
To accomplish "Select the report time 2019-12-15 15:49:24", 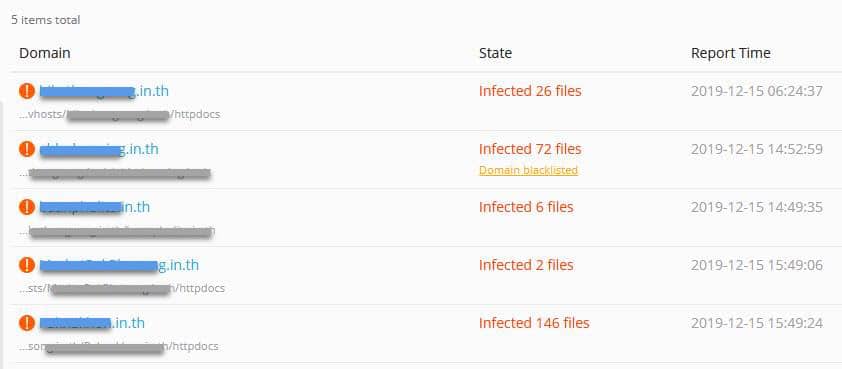I will 757,323.
